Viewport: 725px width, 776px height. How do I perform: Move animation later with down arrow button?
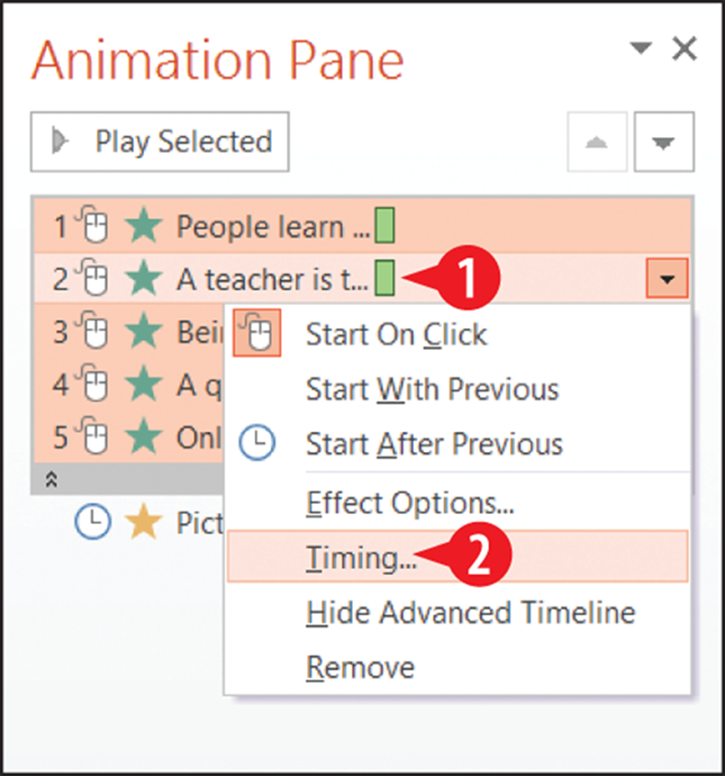664,142
